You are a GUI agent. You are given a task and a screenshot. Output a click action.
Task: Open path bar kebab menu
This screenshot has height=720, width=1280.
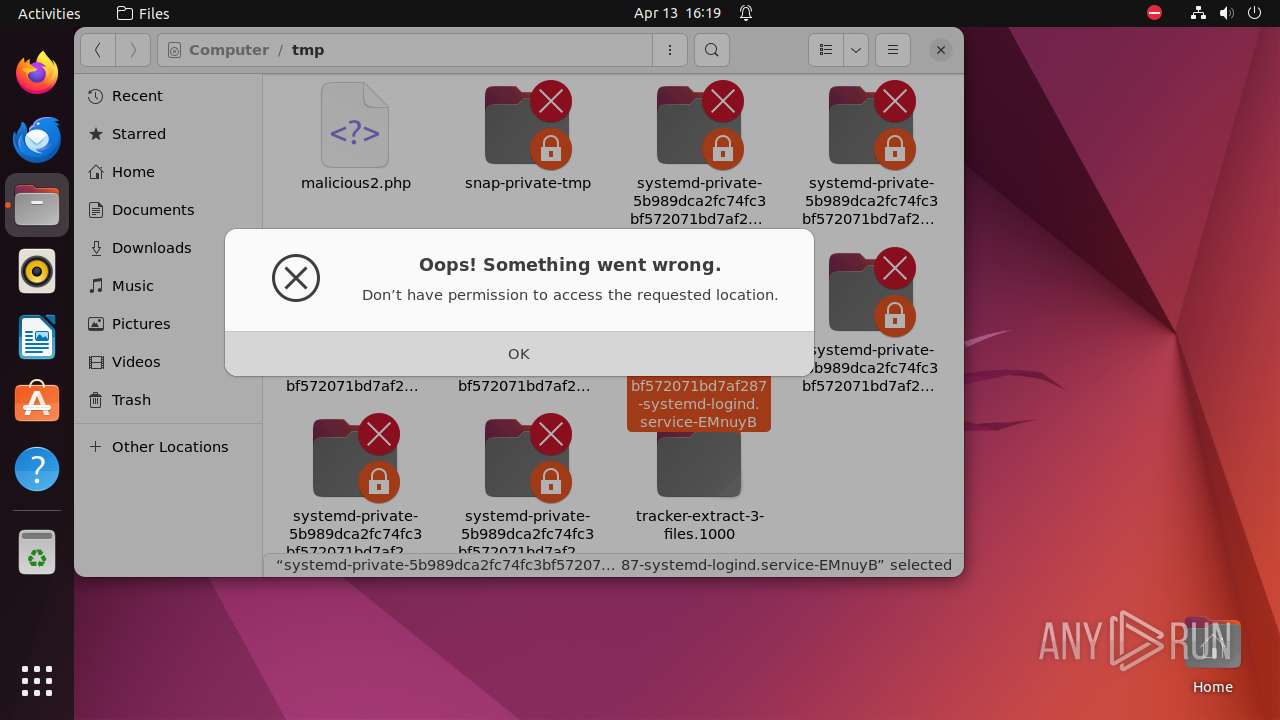pyautogui.click(x=669, y=50)
